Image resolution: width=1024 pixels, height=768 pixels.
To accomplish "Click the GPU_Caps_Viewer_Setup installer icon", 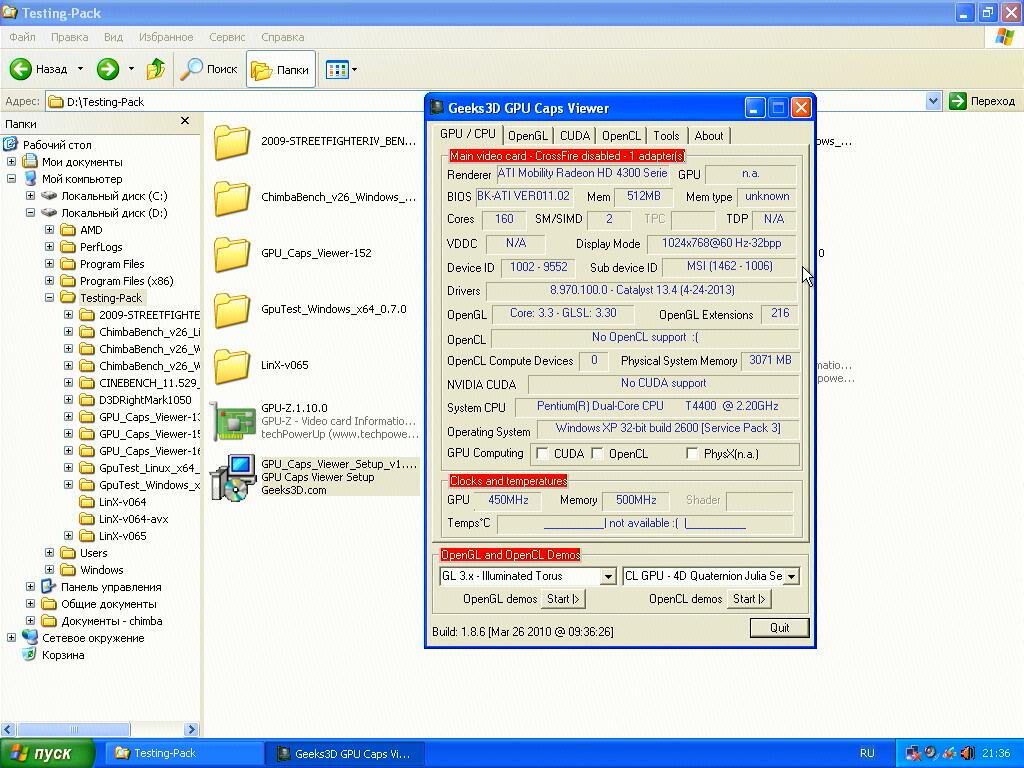I will (x=232, y=477).
